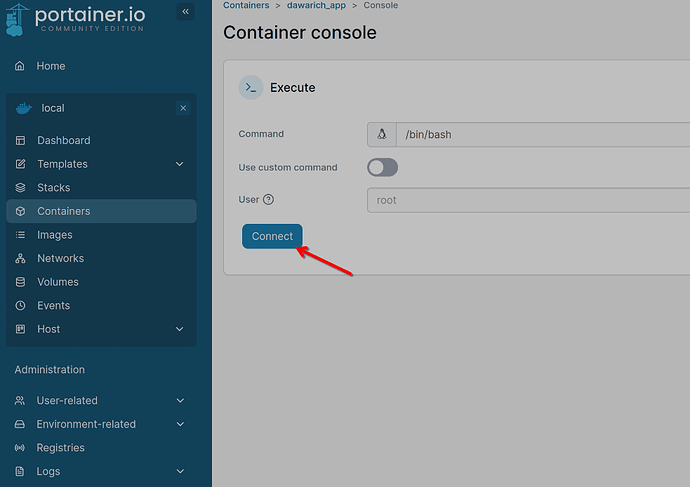Screen dimensions: 690x487
Task: Click the Volumes database icon
Action: 20,282
